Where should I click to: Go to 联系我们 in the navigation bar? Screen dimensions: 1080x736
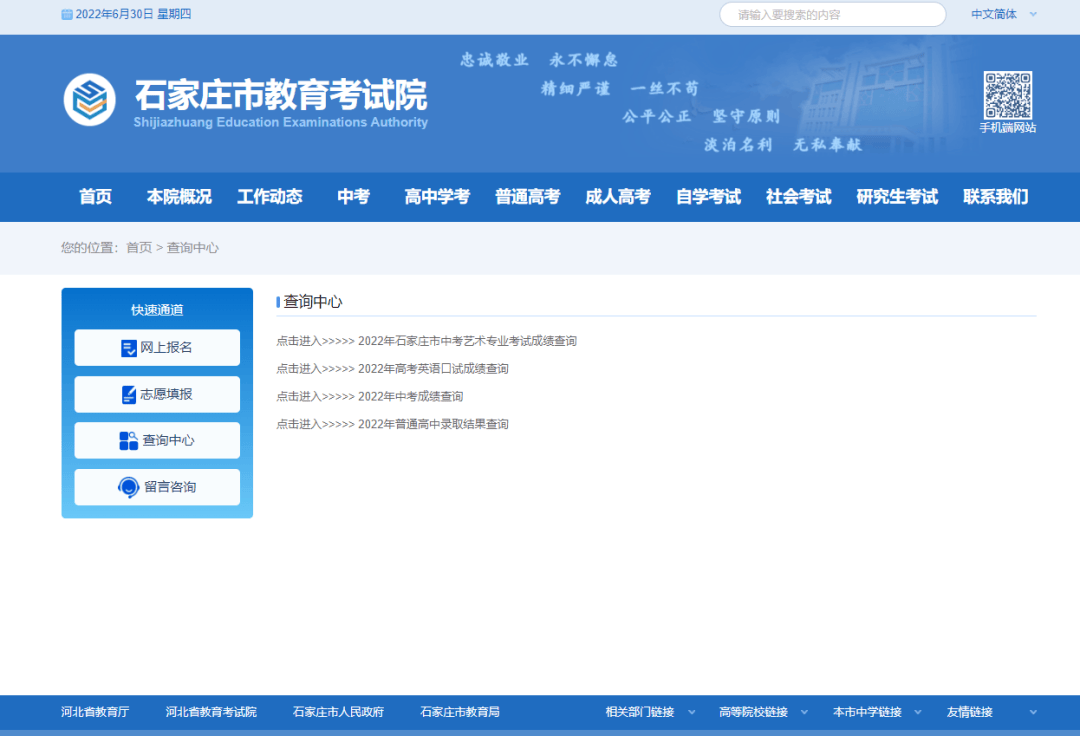tap(995, 197)
